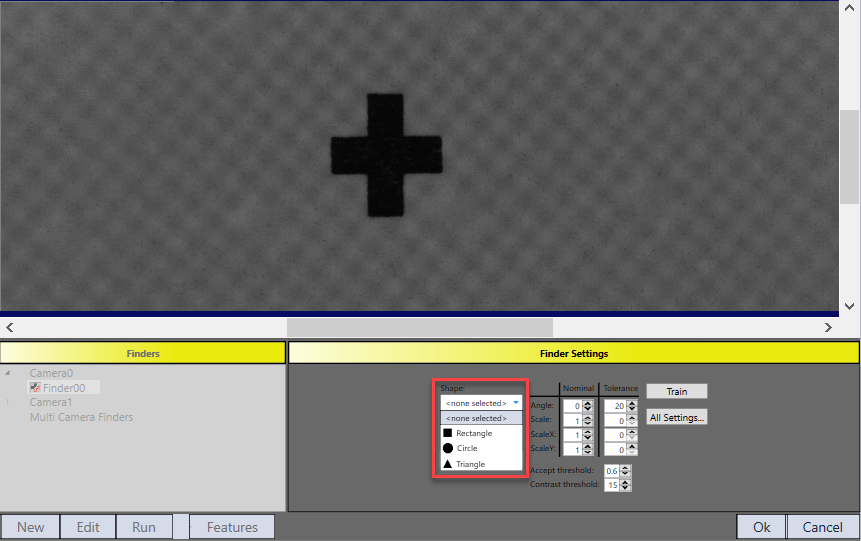The width and height of the screenshot is (861, 541).
Task: Click the right arrow of the horizontal scrollbar
Action: tap(828, 327)
